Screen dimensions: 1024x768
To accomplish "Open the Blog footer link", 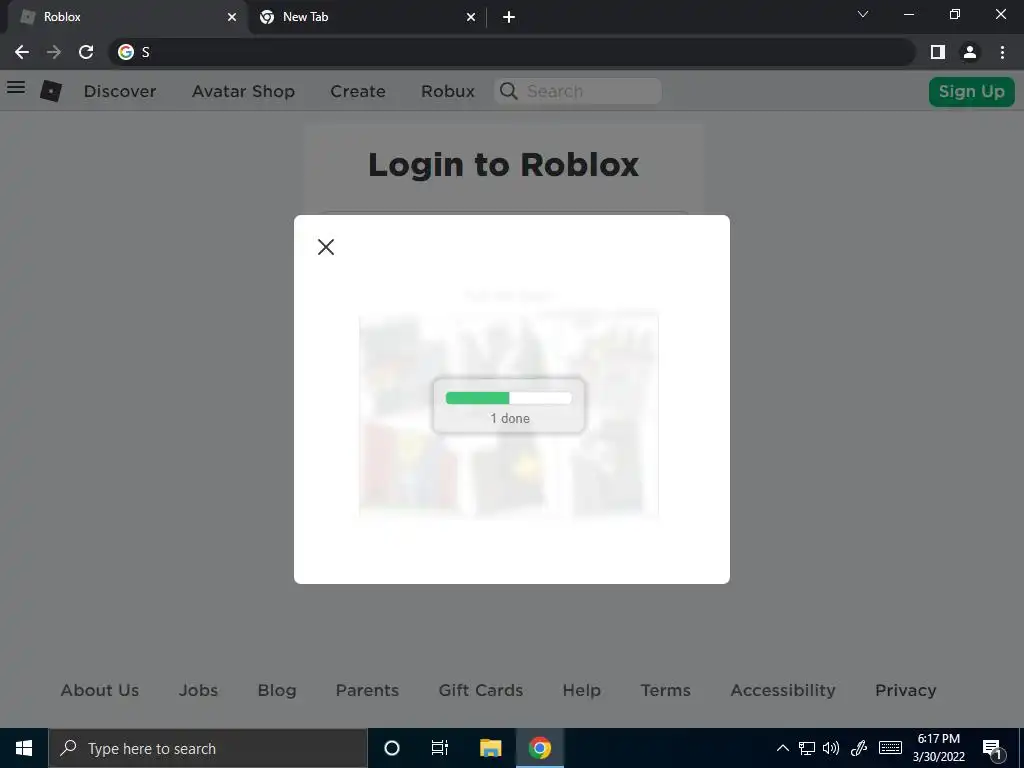I will click(x=277, y=690).
